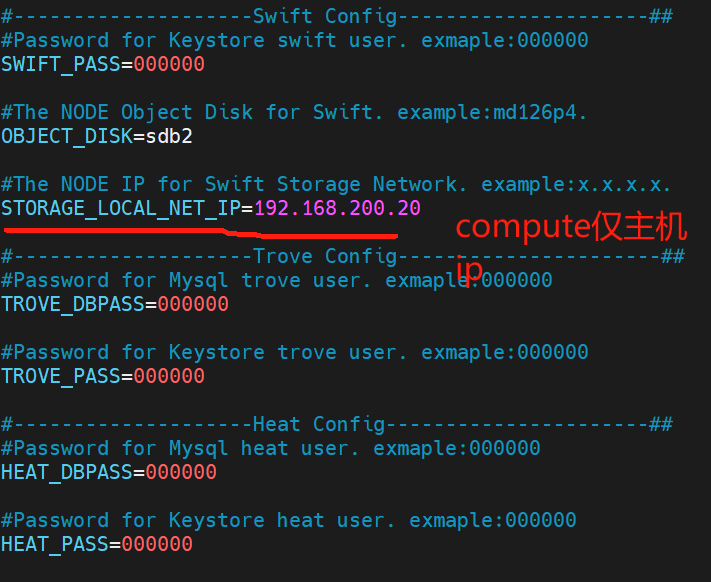Click the HEAT_DBPASS value 000000

pyautogui.click(x=181, y=472)
